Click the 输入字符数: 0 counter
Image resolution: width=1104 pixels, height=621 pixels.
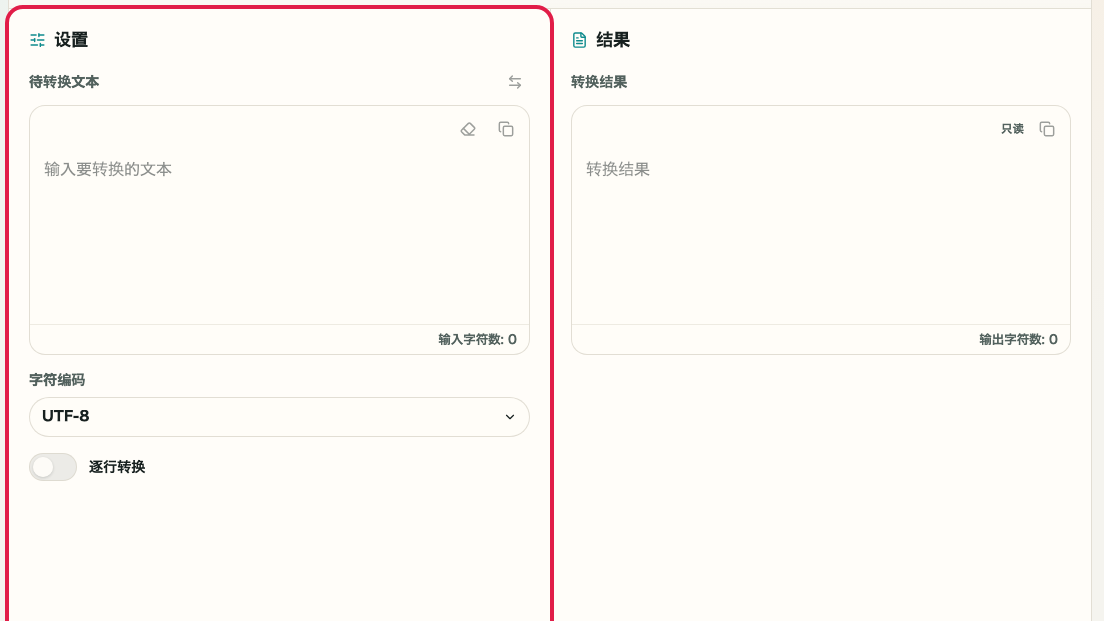[477, 339]
